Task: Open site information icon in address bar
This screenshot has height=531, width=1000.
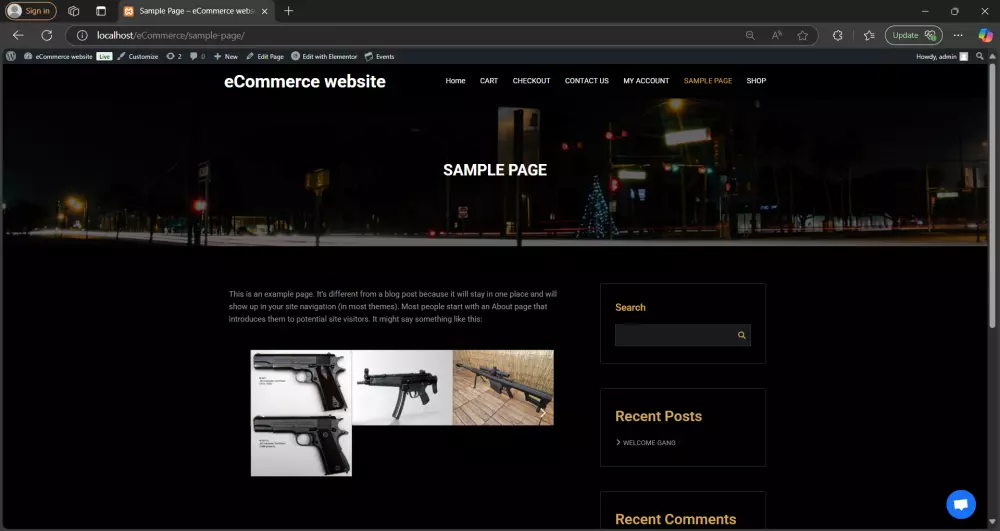Action: pos(82,36)
